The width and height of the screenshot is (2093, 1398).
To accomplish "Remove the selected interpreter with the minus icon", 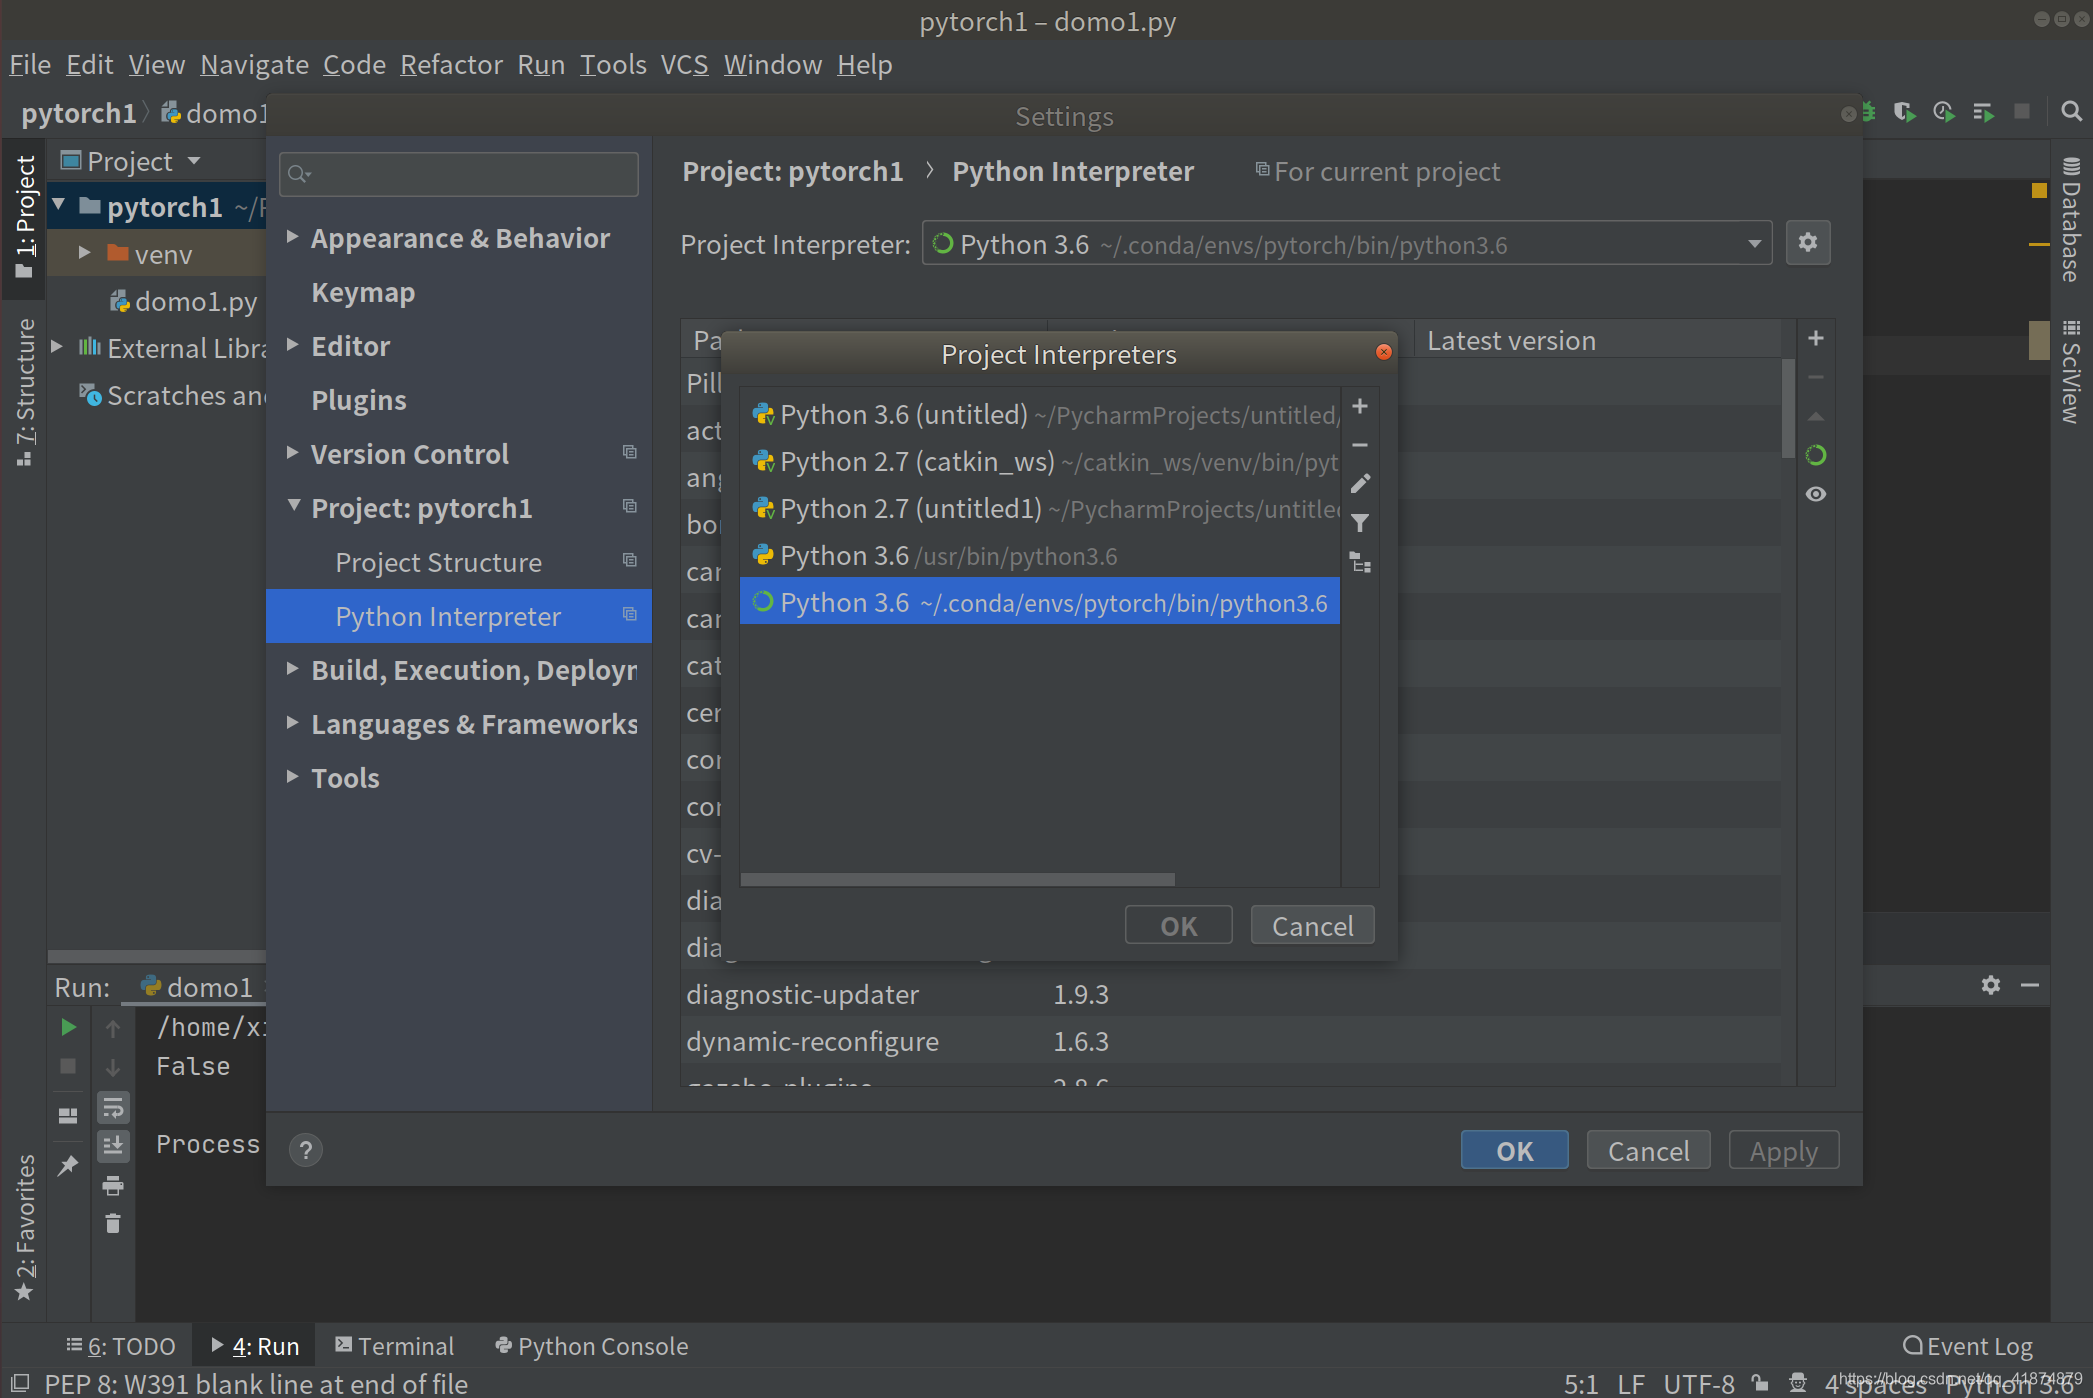I will tap(1360, 445).
